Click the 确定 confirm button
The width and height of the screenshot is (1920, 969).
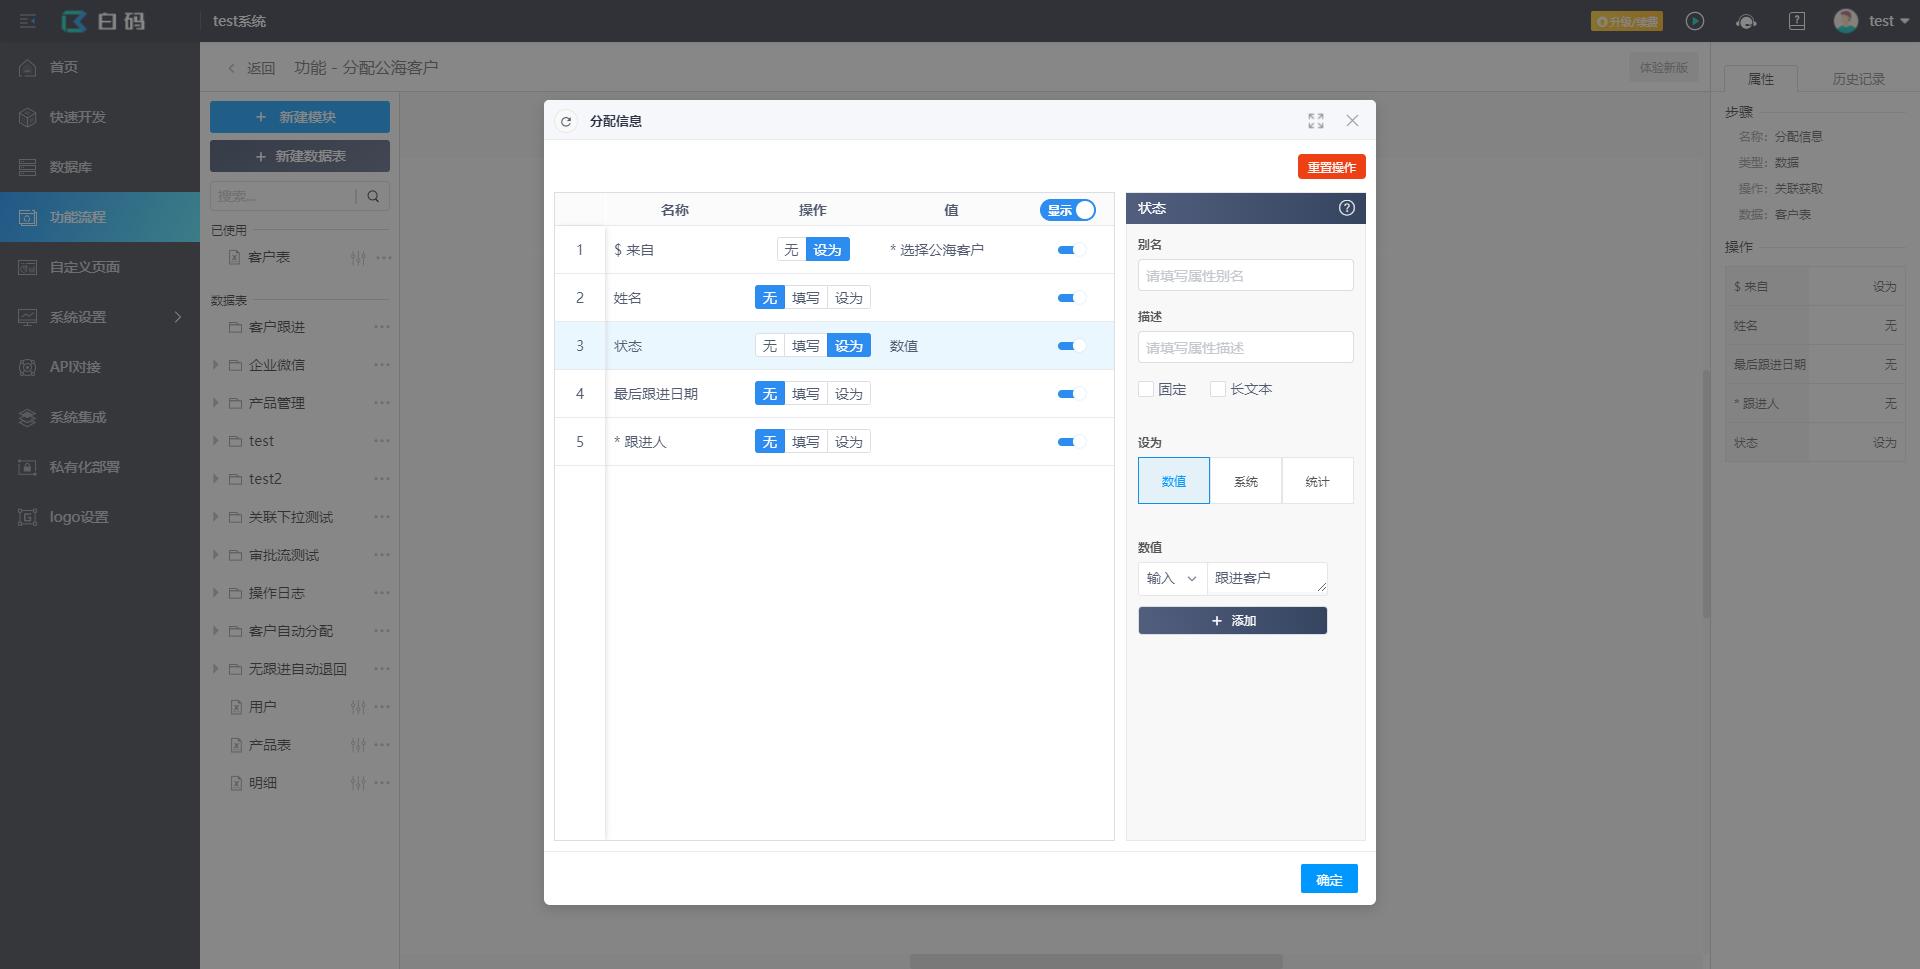point(1329,879)
